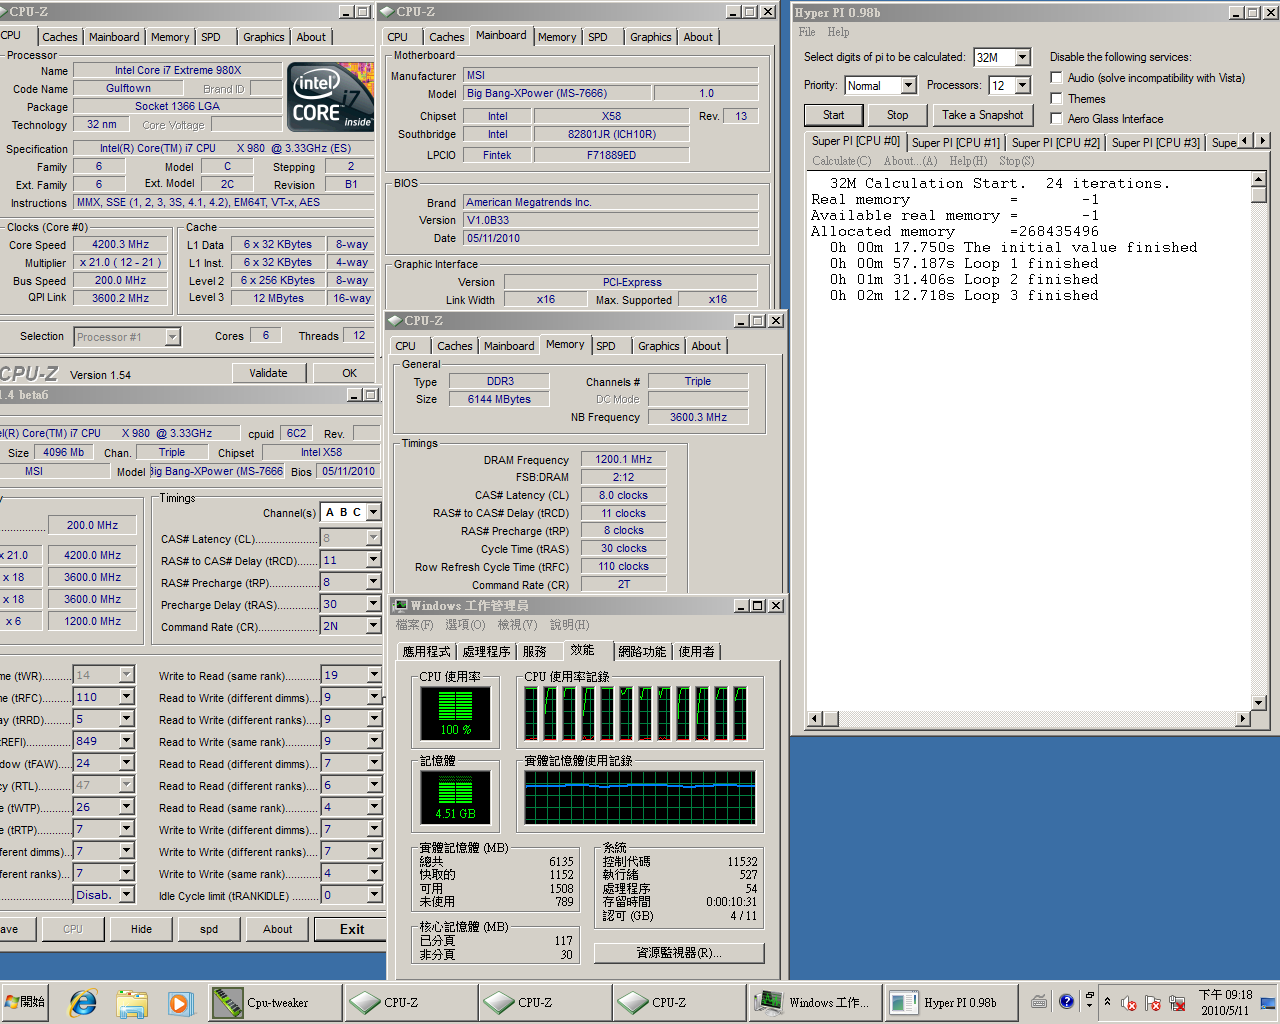The image size is (1280, 1024).
Task: Select Super PI [CPU #2] tab
Action: coord(1055,142)
